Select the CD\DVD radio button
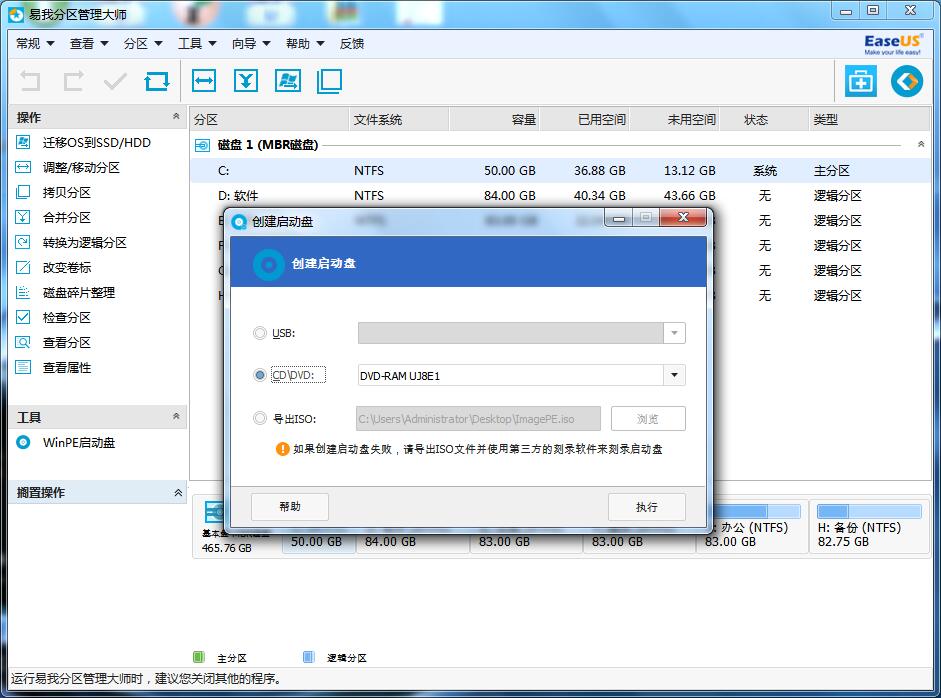941x698 pixels. (260, 375)
